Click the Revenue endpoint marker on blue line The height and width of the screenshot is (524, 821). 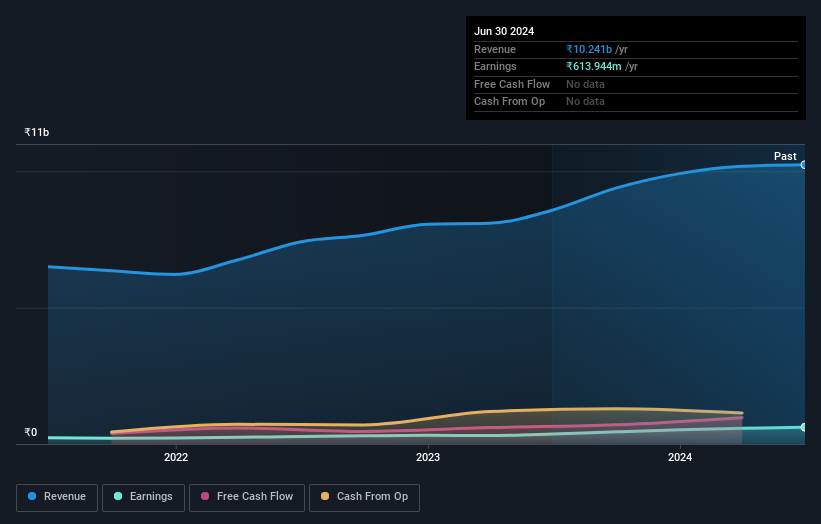(804, 165)
